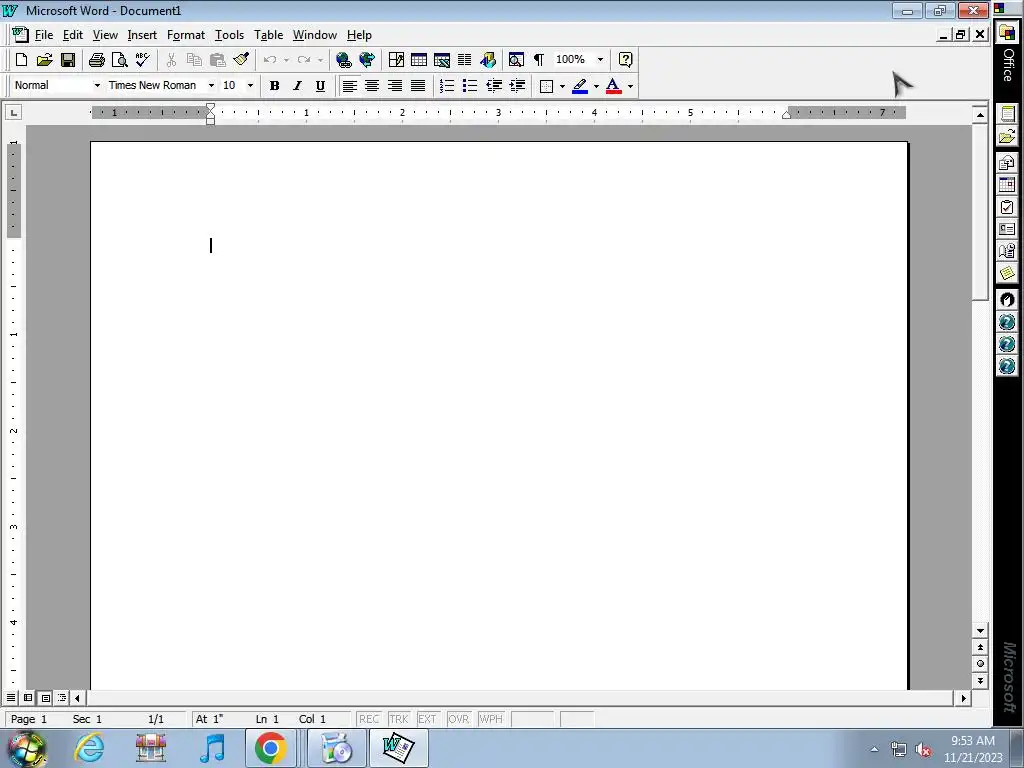Toggle Show/Hide paragraph marks

(539, 60)
